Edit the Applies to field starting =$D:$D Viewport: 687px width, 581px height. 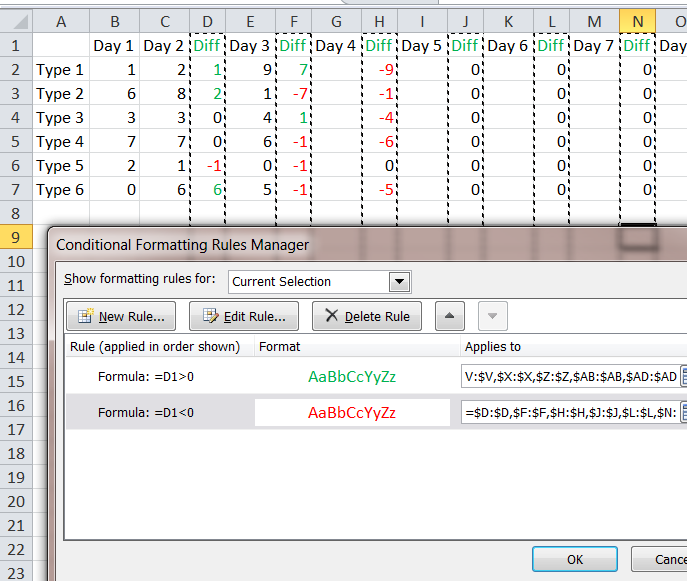pyautogui.click(x=570, y=413)
